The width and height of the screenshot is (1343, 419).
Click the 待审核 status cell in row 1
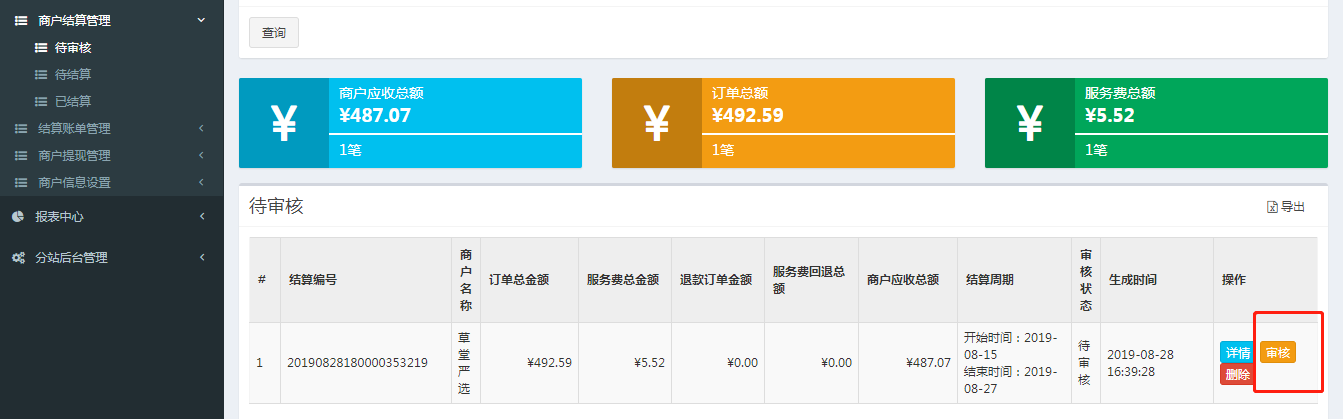point(1085,363)
